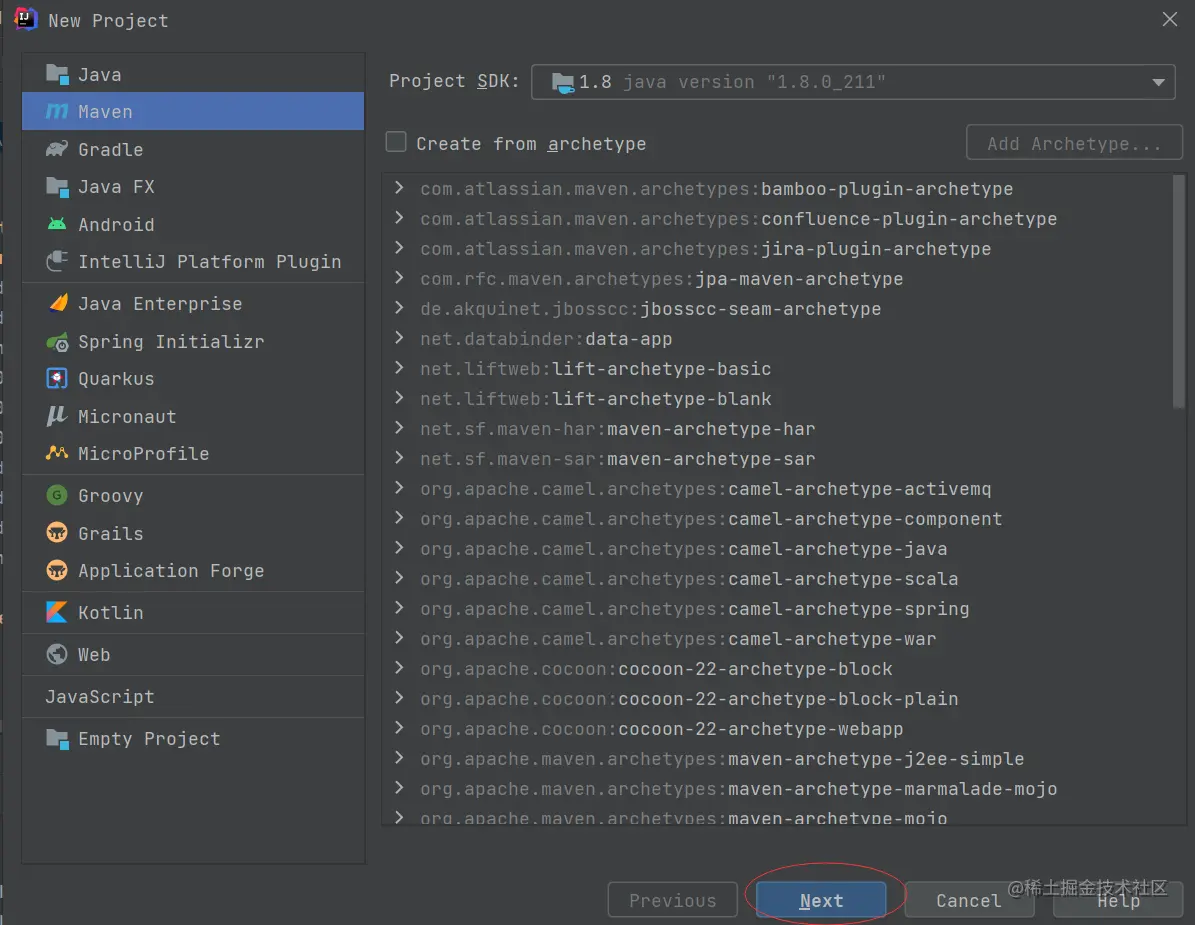Click the Android robot icon

tap(57, 224)
